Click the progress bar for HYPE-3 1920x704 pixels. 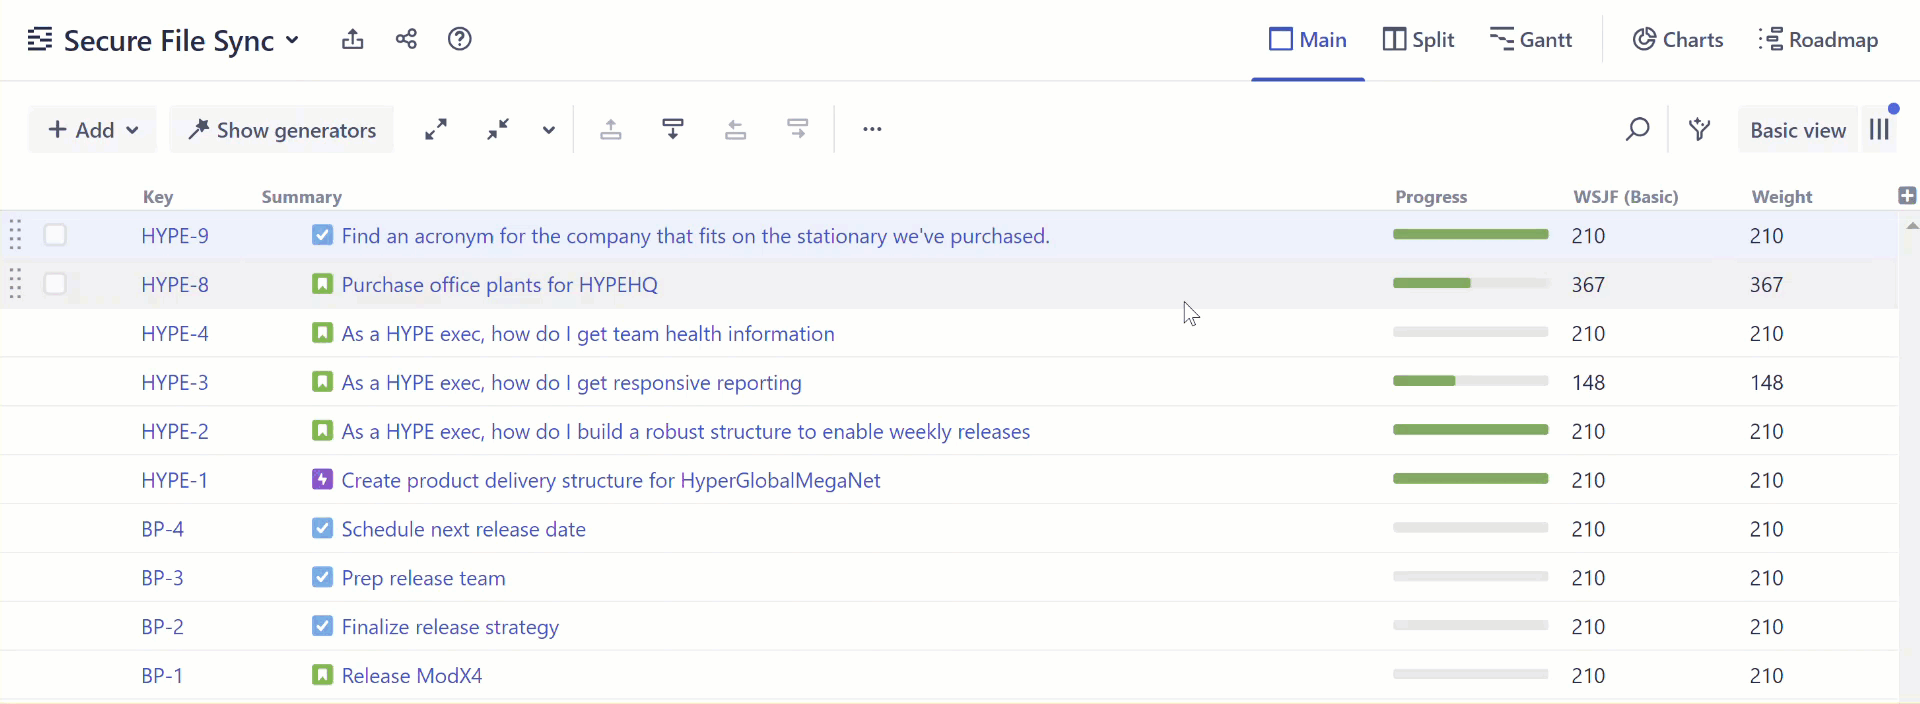[x=1470, y=381]
